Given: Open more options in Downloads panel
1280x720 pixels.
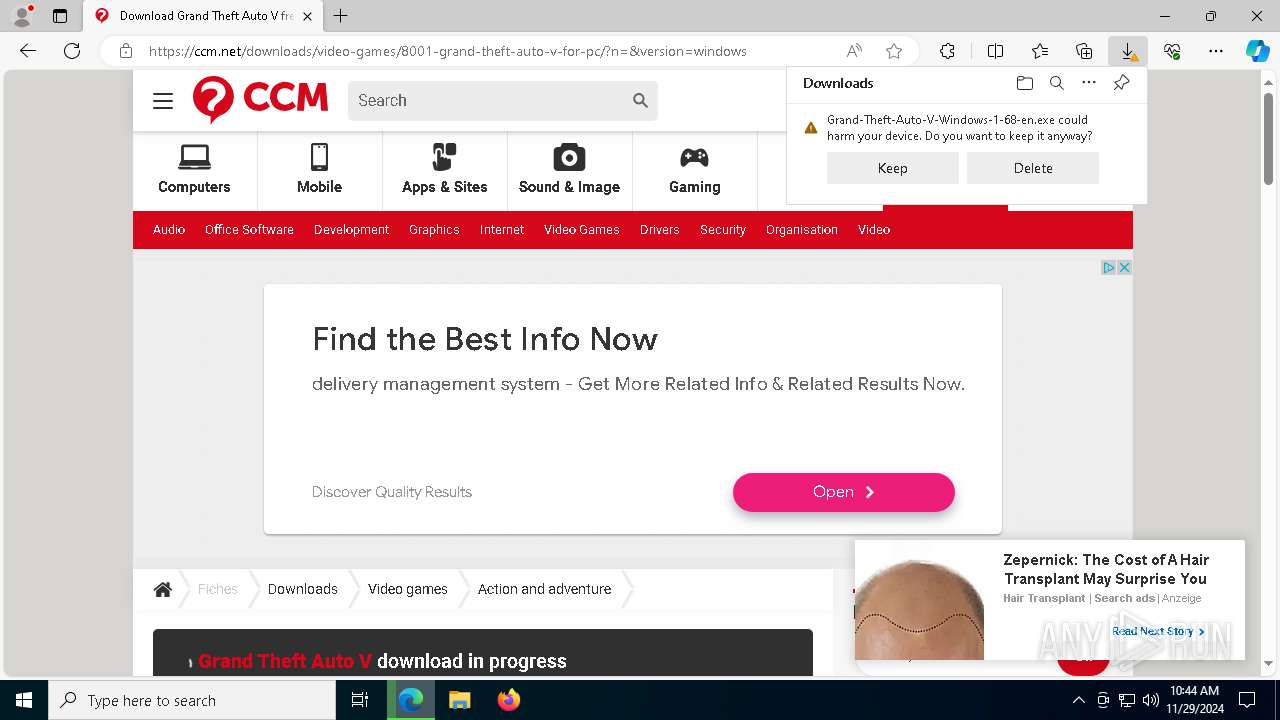Looking at the screenshot, I should coord(1089,83).
